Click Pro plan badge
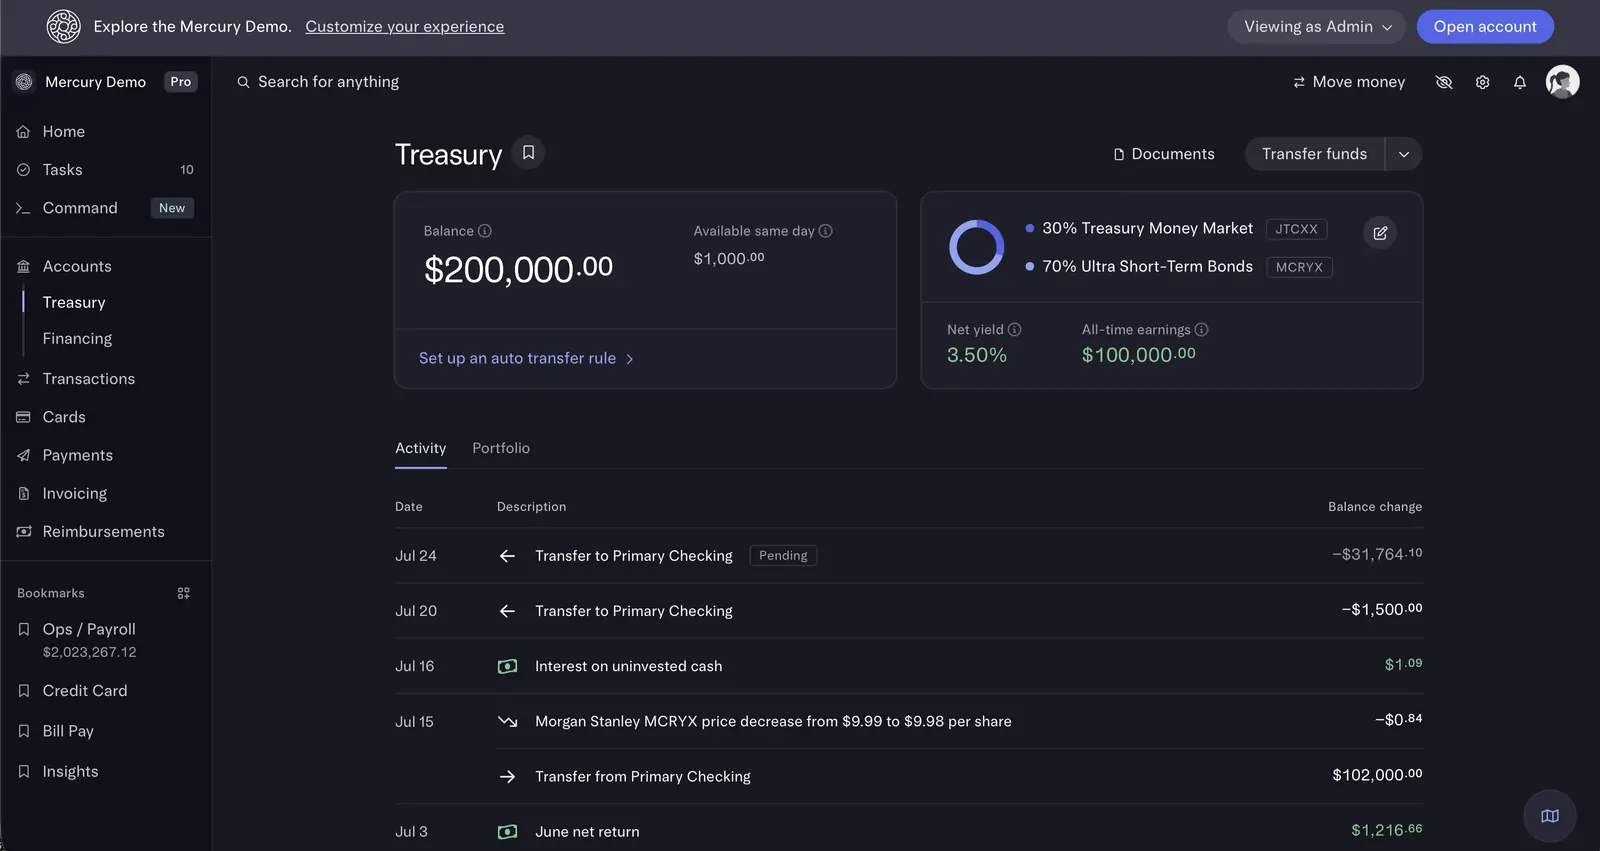 coord(180,82)
